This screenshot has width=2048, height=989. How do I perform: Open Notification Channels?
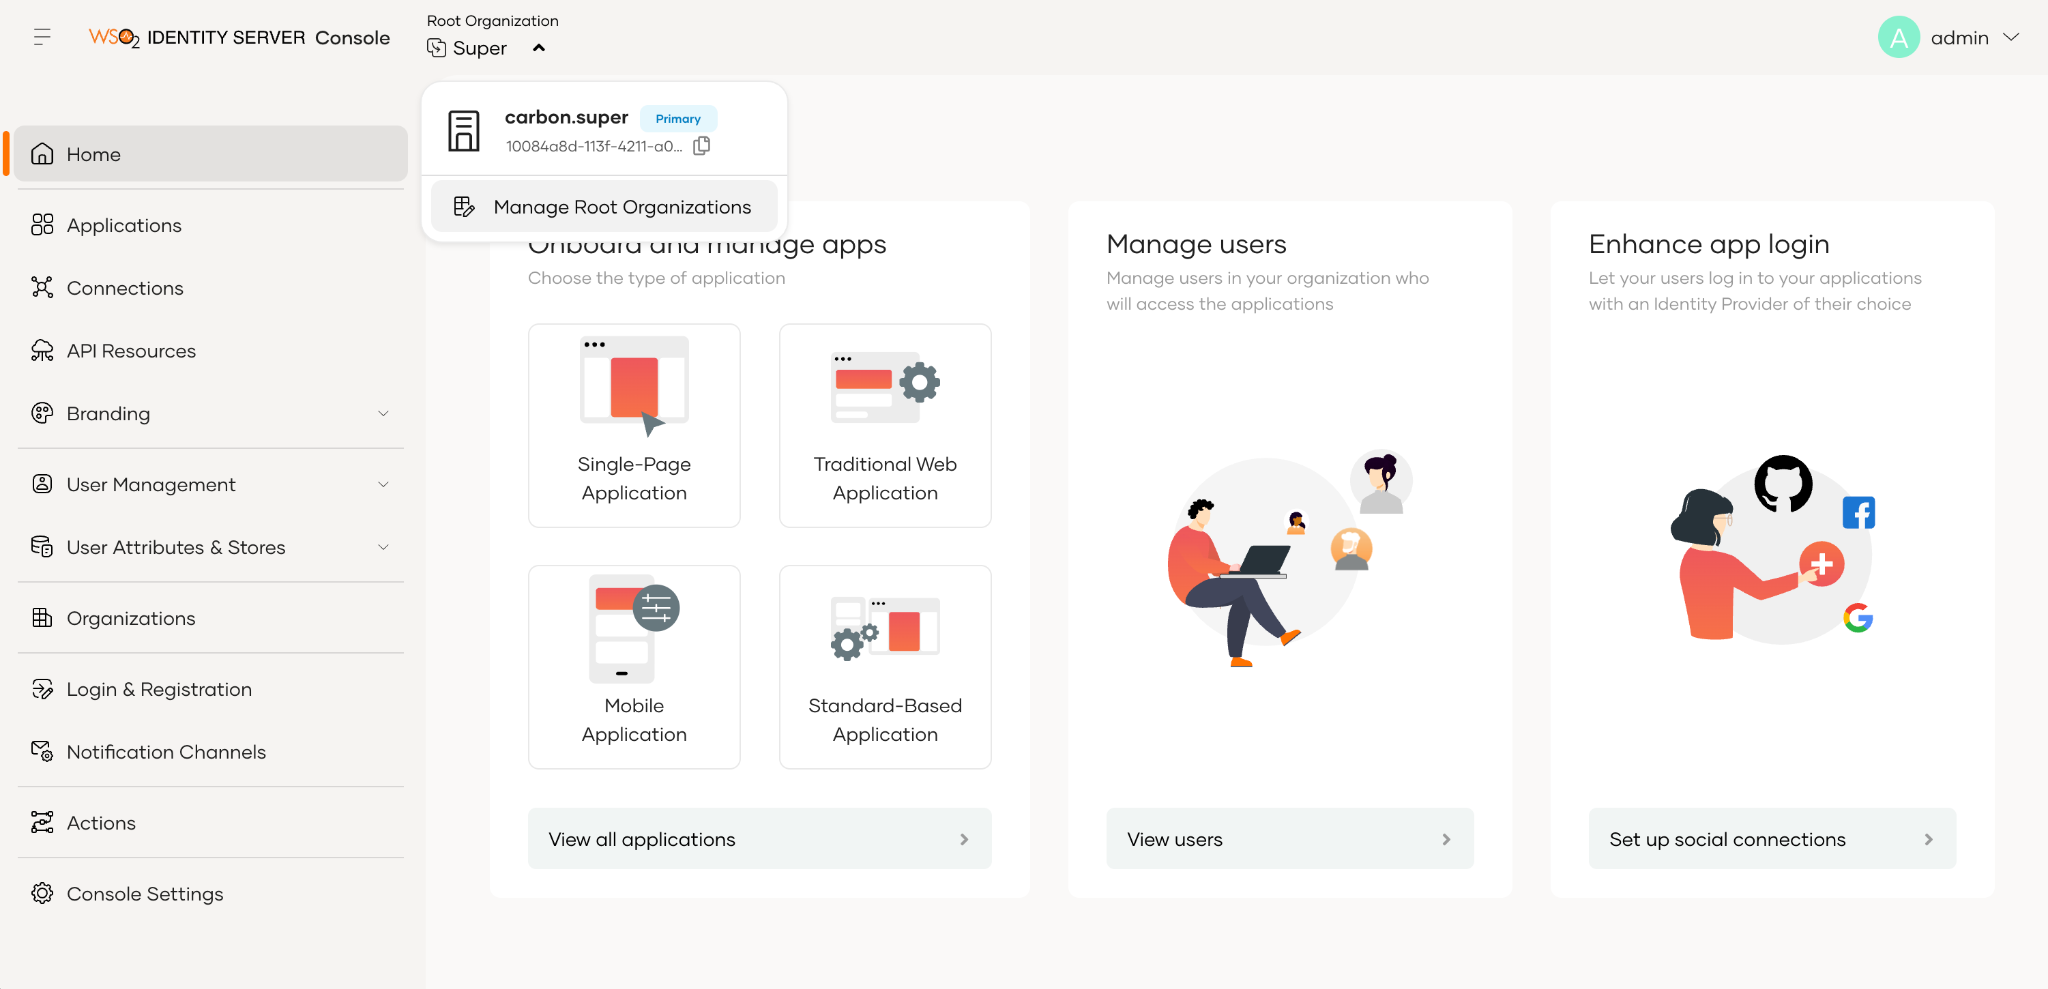pos(211,752)
